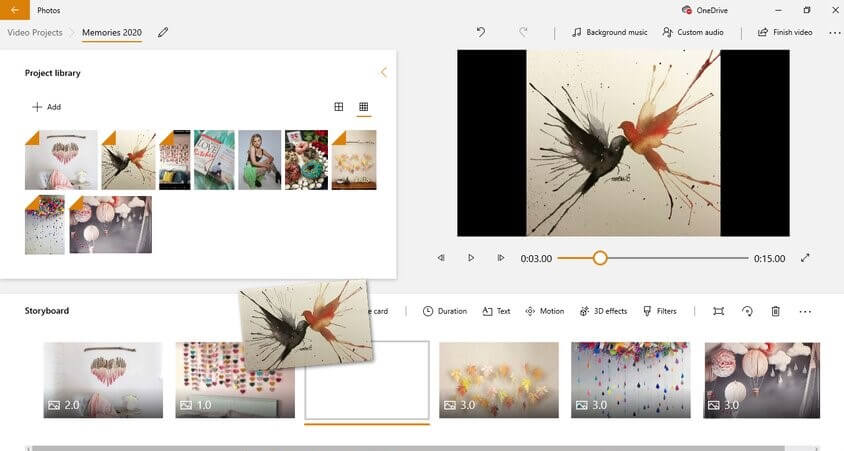This screenshot has height=451, width=844.
Task: Click the OneDrive status icon
Action: [x=687, y=10]
